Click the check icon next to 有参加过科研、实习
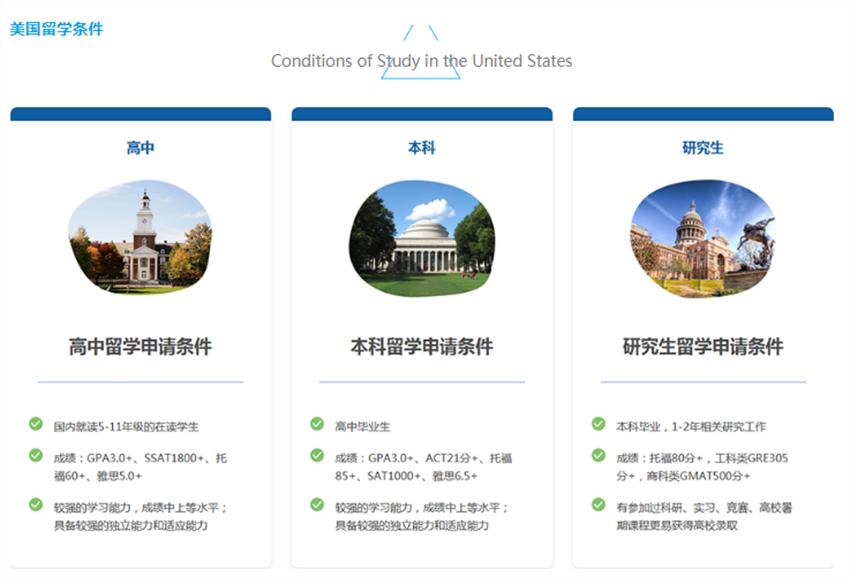This screenshot has height=577, width=850. [x=598, y=505]
